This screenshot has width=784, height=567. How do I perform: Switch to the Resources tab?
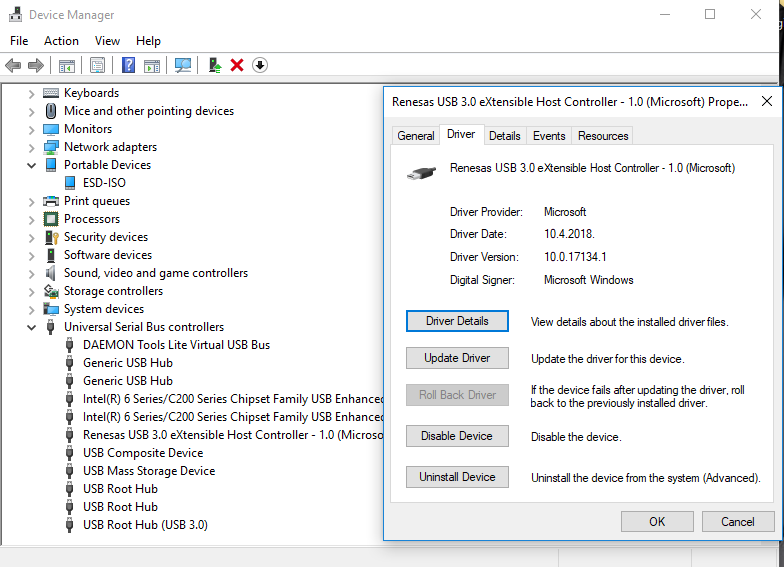pos(603,136)
